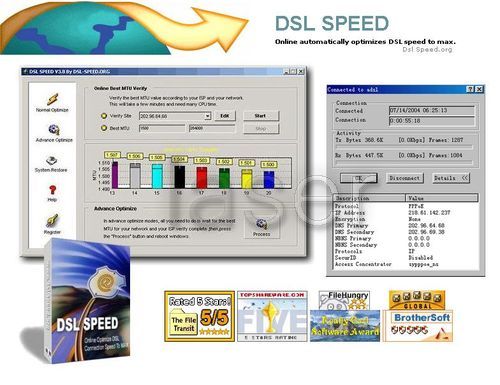Minimize the DSL SPEED V3.8 window
The height and width of the screenshot is (385, 500).
tap(286, 71)
